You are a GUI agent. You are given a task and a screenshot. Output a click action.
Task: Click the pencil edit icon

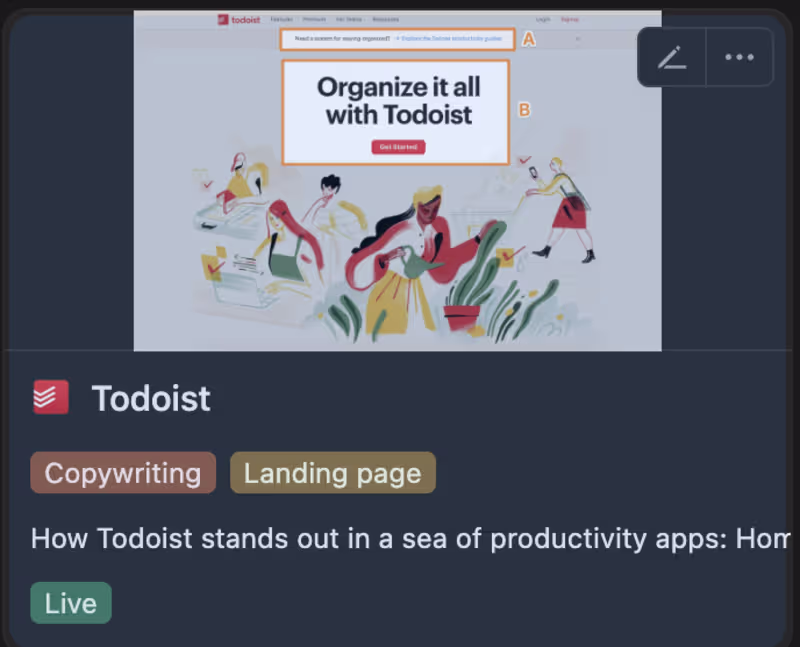pyautogui.click(x=671, y=57)
